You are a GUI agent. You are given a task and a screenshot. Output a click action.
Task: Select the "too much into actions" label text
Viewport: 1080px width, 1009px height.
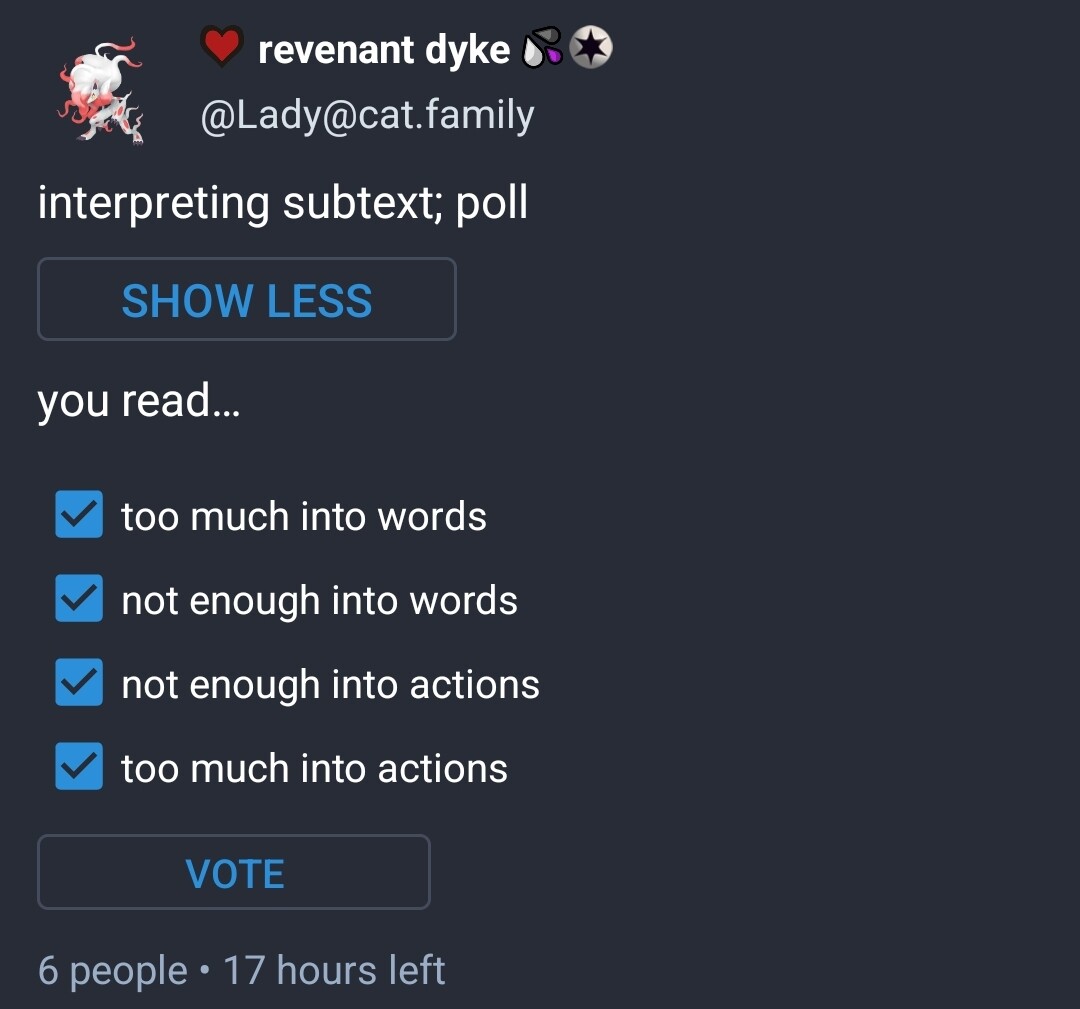[x=314, y=768]
